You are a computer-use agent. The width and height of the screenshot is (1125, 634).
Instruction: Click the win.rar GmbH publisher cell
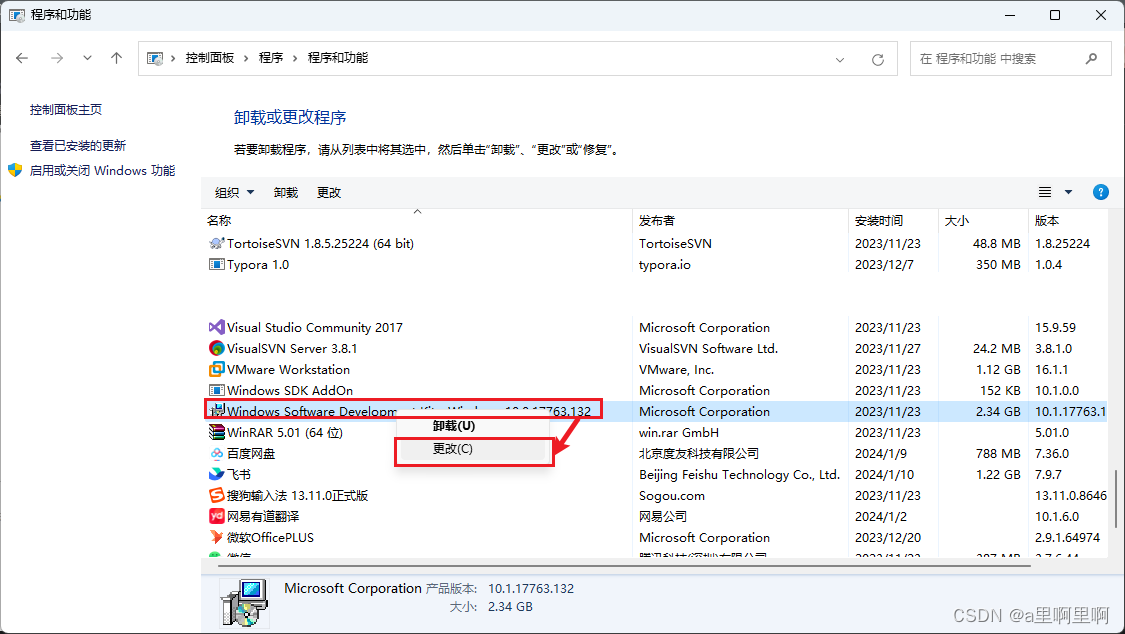679,432
